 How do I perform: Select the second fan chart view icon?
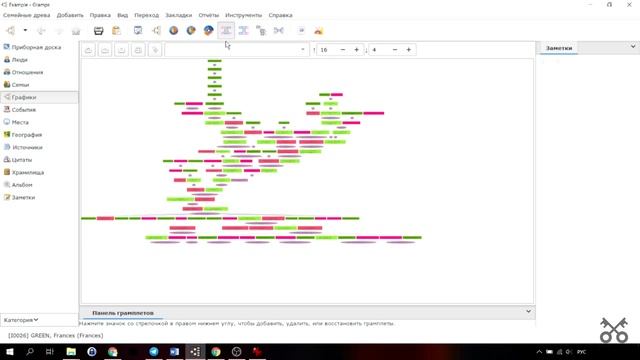[191, 31]
